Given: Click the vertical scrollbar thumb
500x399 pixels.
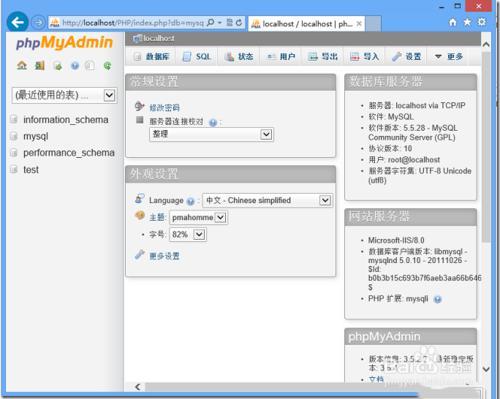Looking at the screenshot, I should 486,147.
